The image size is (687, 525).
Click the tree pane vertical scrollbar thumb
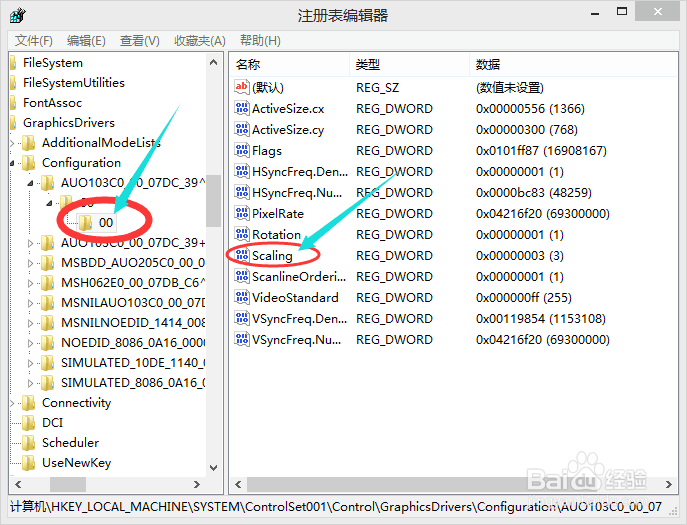[213, 201]
